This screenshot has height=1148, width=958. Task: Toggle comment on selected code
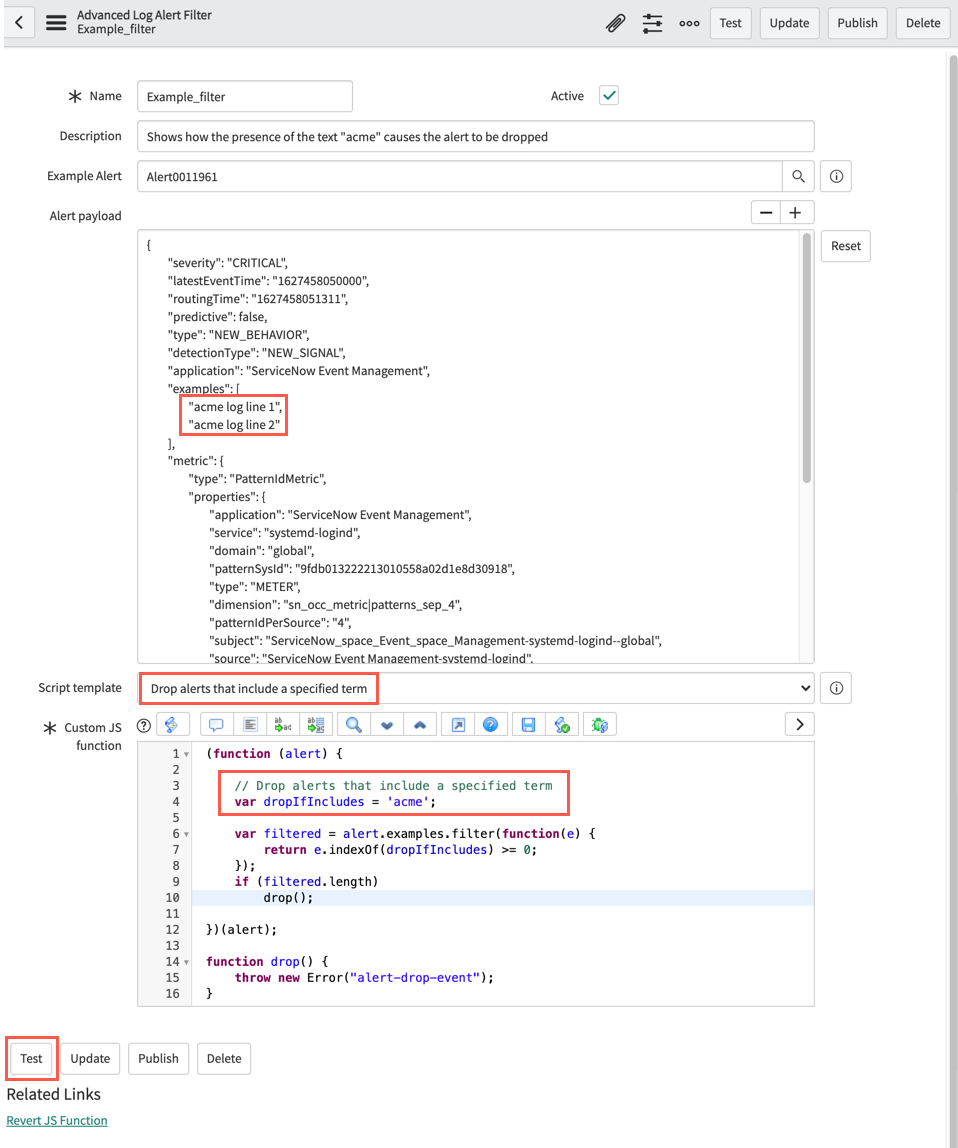click(x=216, y=725)
